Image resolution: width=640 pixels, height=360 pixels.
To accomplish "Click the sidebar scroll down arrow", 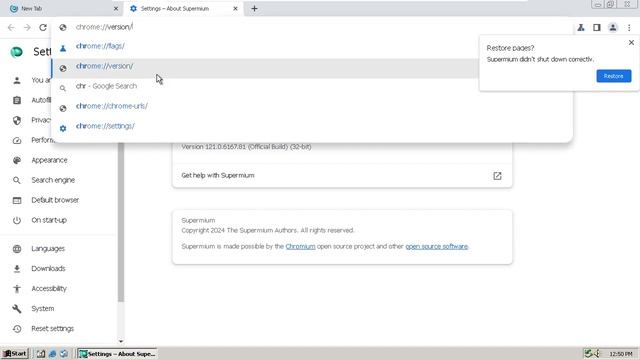I will [x=121, y=341].
